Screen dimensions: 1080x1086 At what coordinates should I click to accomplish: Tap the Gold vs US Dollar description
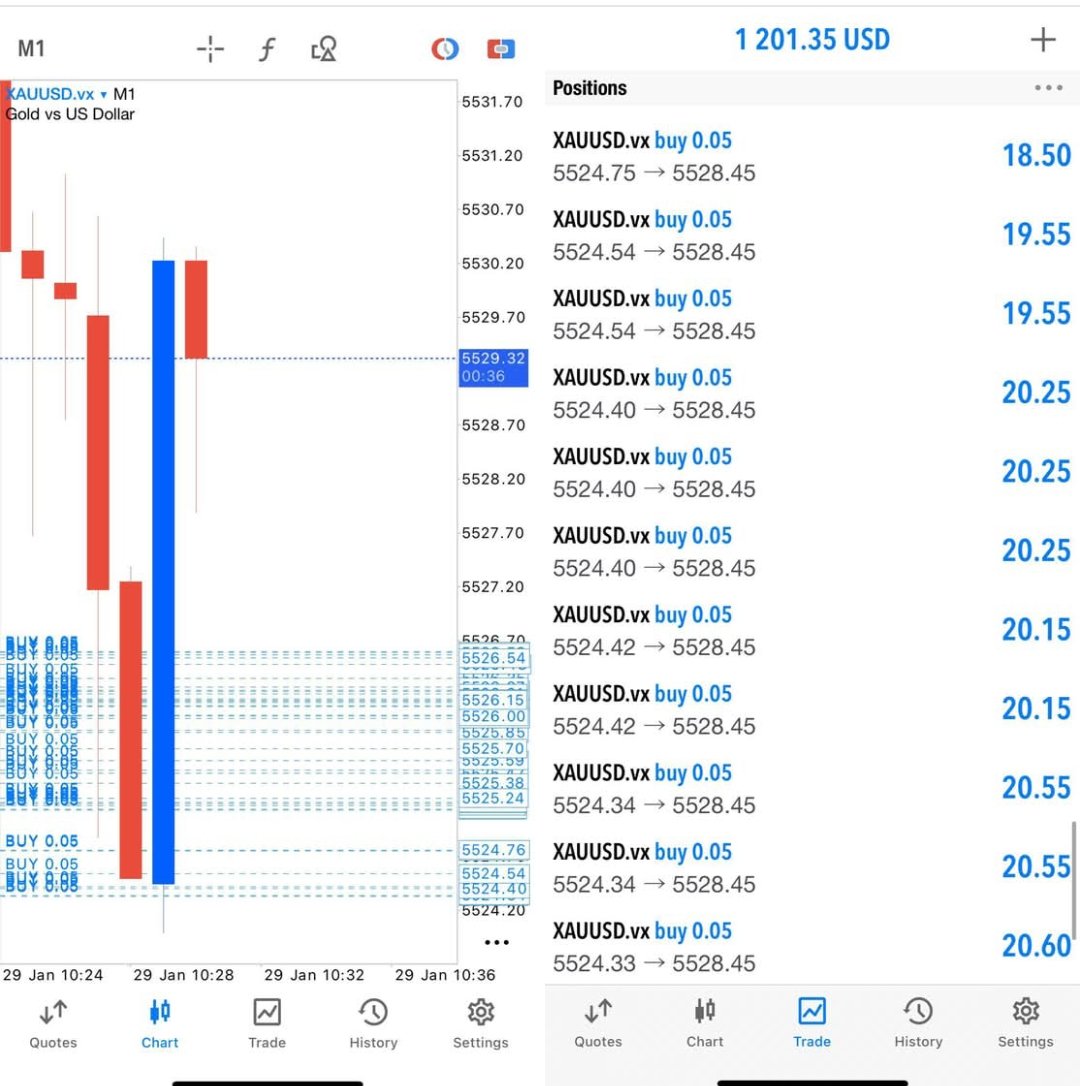tap(70, 114)
